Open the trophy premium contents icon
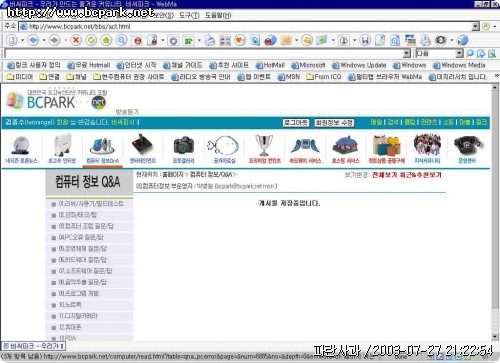500x363 pixels. point(265,149)
